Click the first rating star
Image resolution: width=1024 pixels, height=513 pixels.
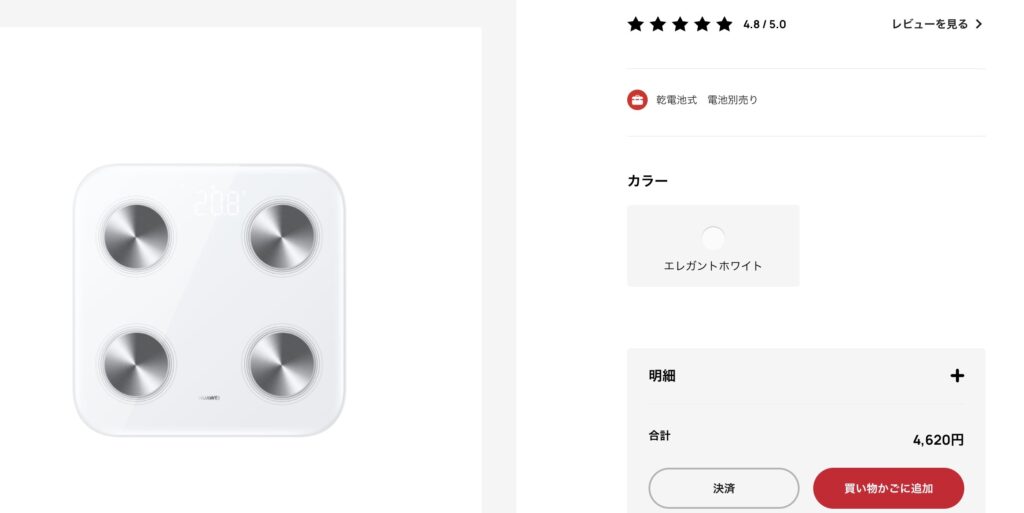(635, 24)
